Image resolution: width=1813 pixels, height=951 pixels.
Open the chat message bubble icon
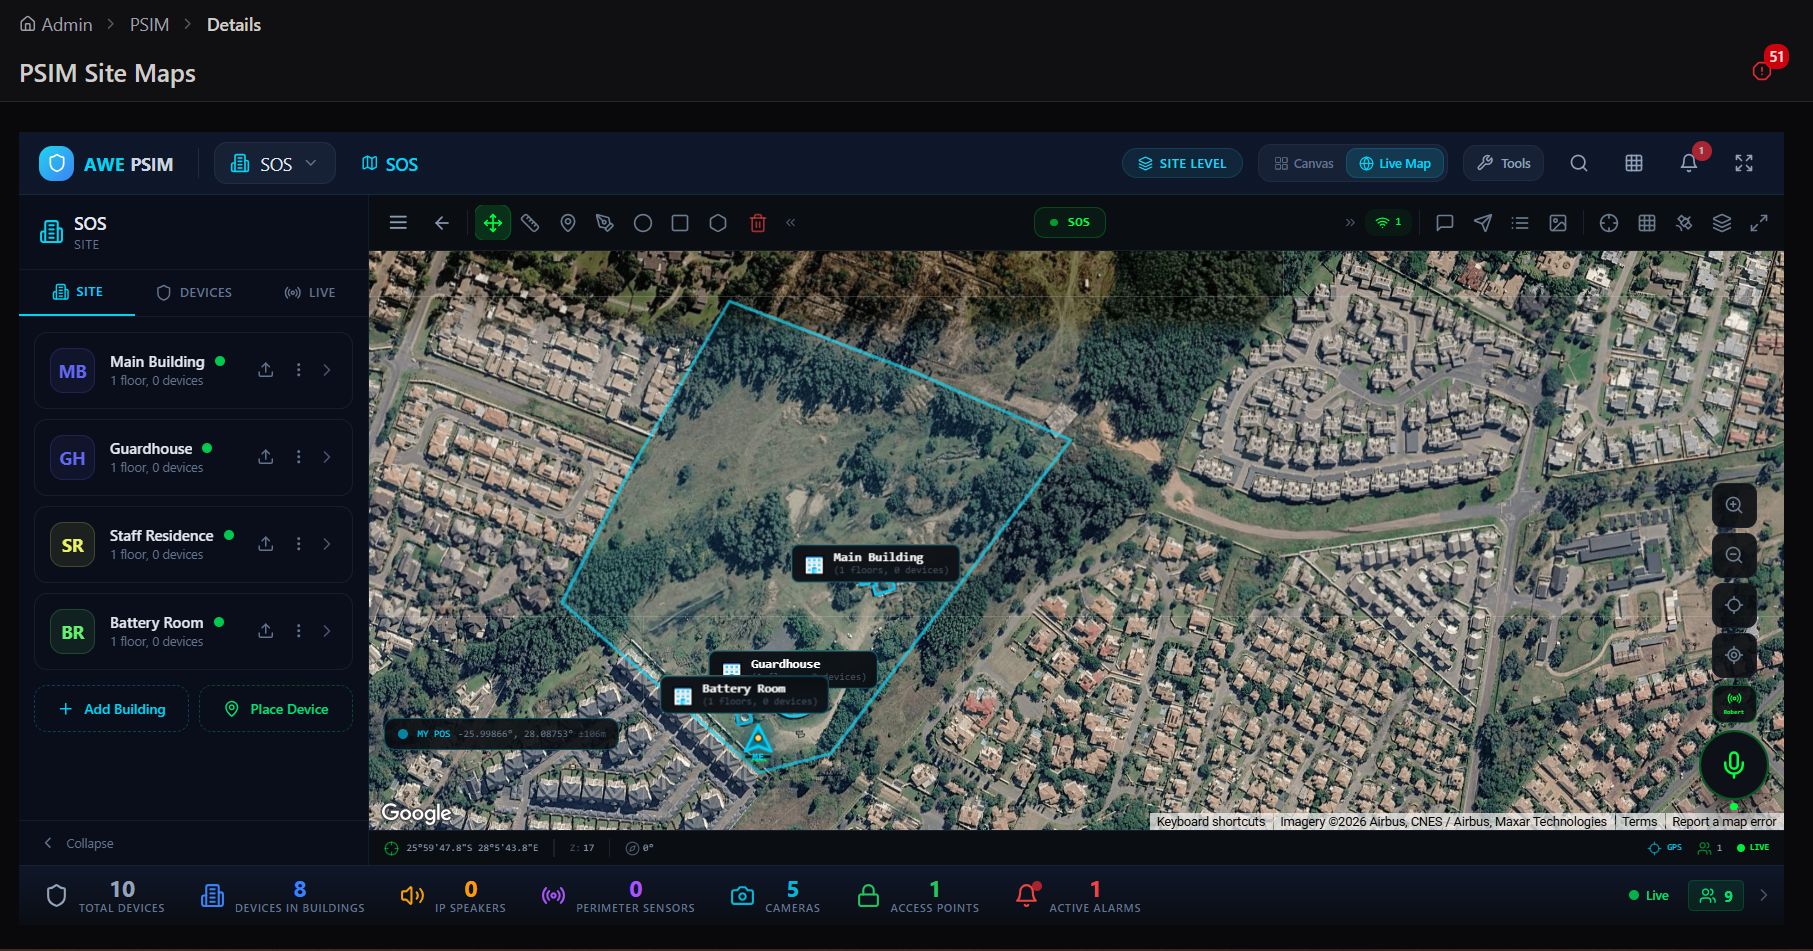click(1444, 223)
